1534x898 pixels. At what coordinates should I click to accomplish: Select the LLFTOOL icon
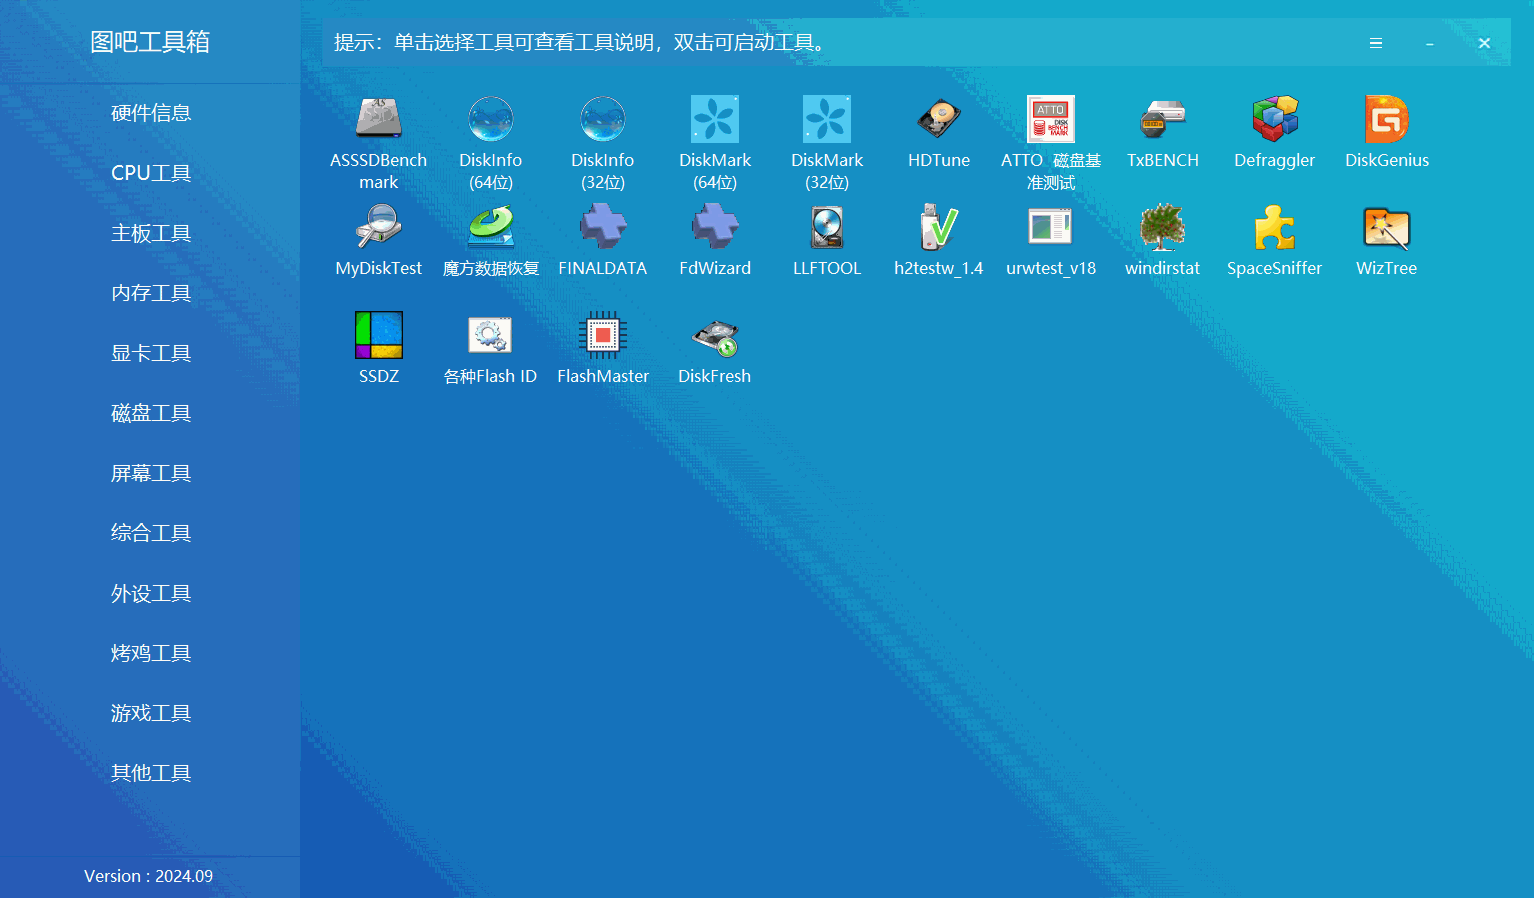(827, 227)
